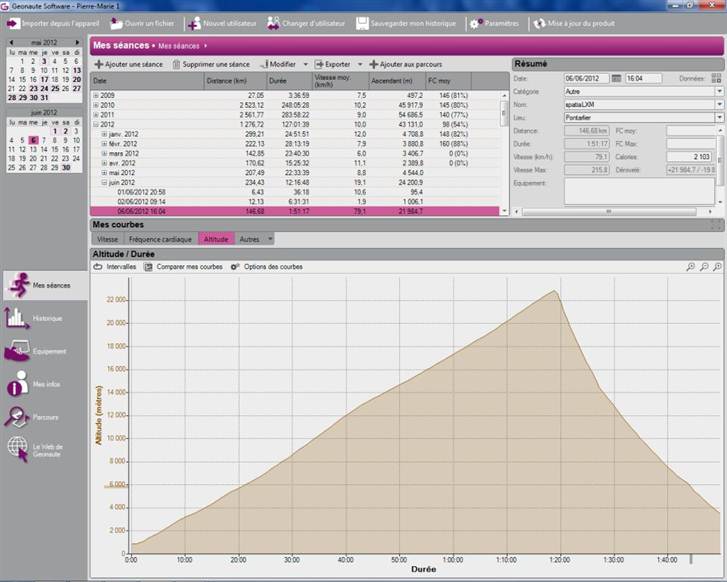The width and height of the screenshot is (727, 582).
Task: Open Parcours sidebar magnifier icon
Action: (17, 416)
